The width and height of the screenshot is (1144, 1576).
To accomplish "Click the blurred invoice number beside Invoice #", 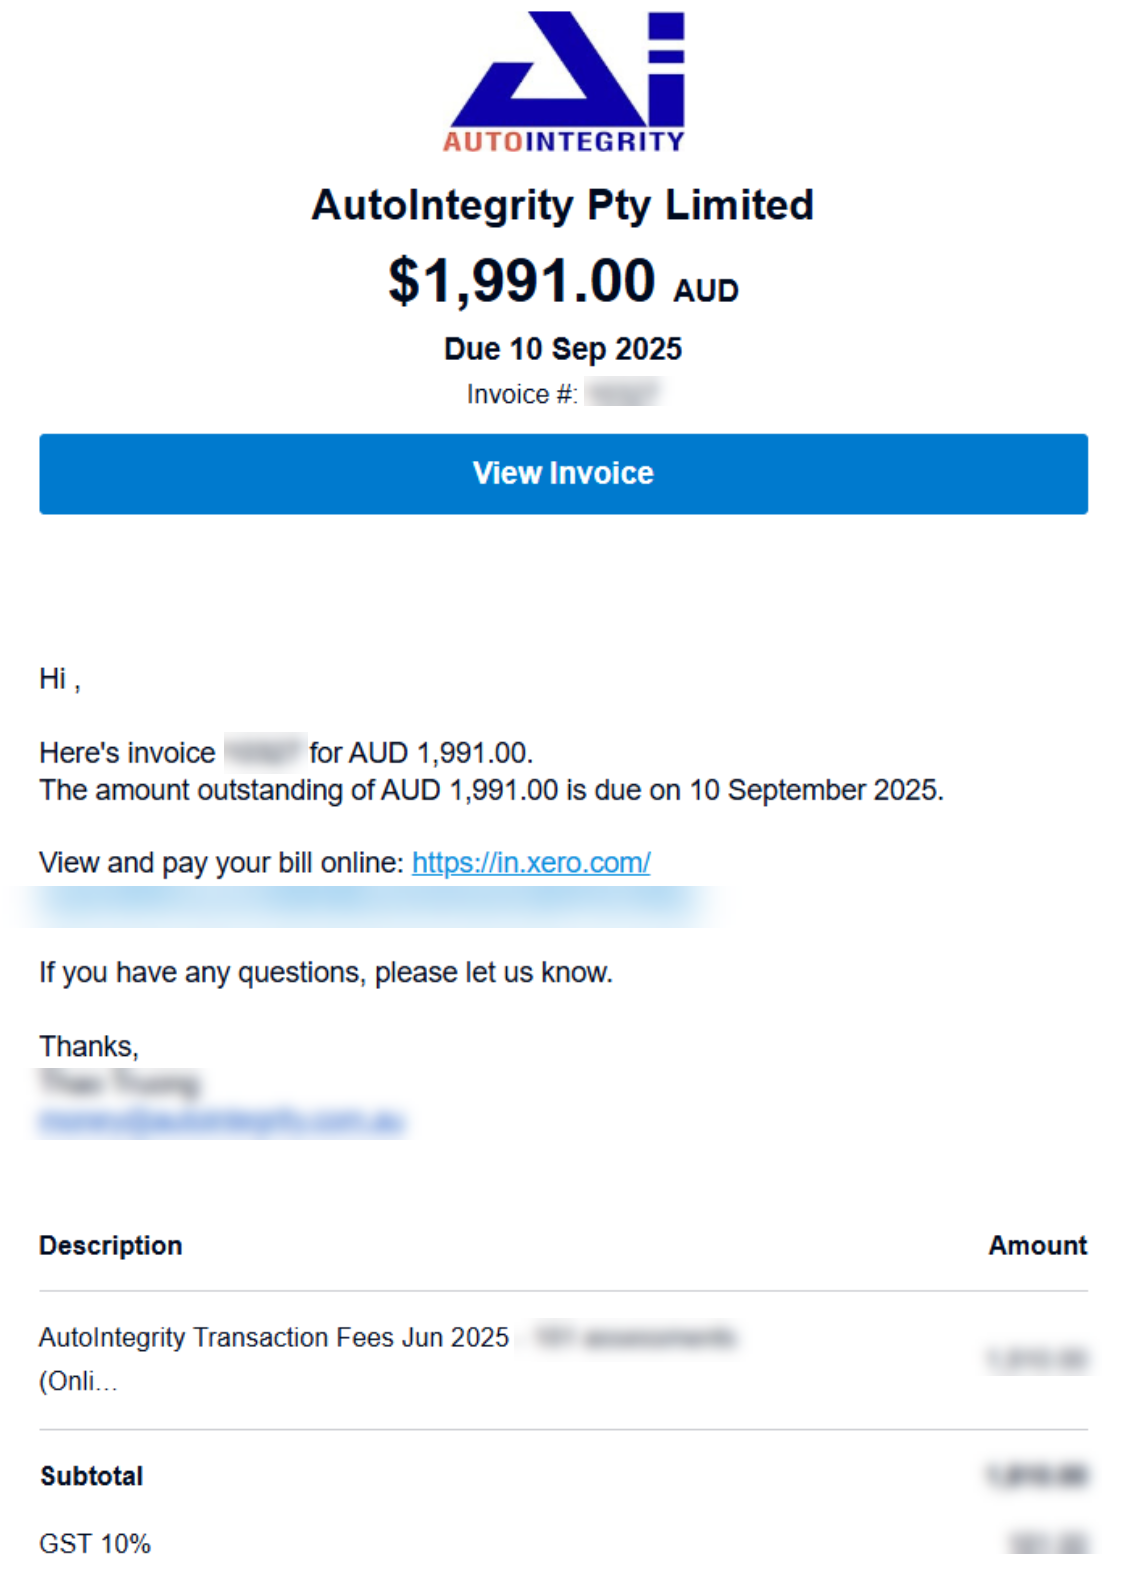I will (x=623, y=394).
